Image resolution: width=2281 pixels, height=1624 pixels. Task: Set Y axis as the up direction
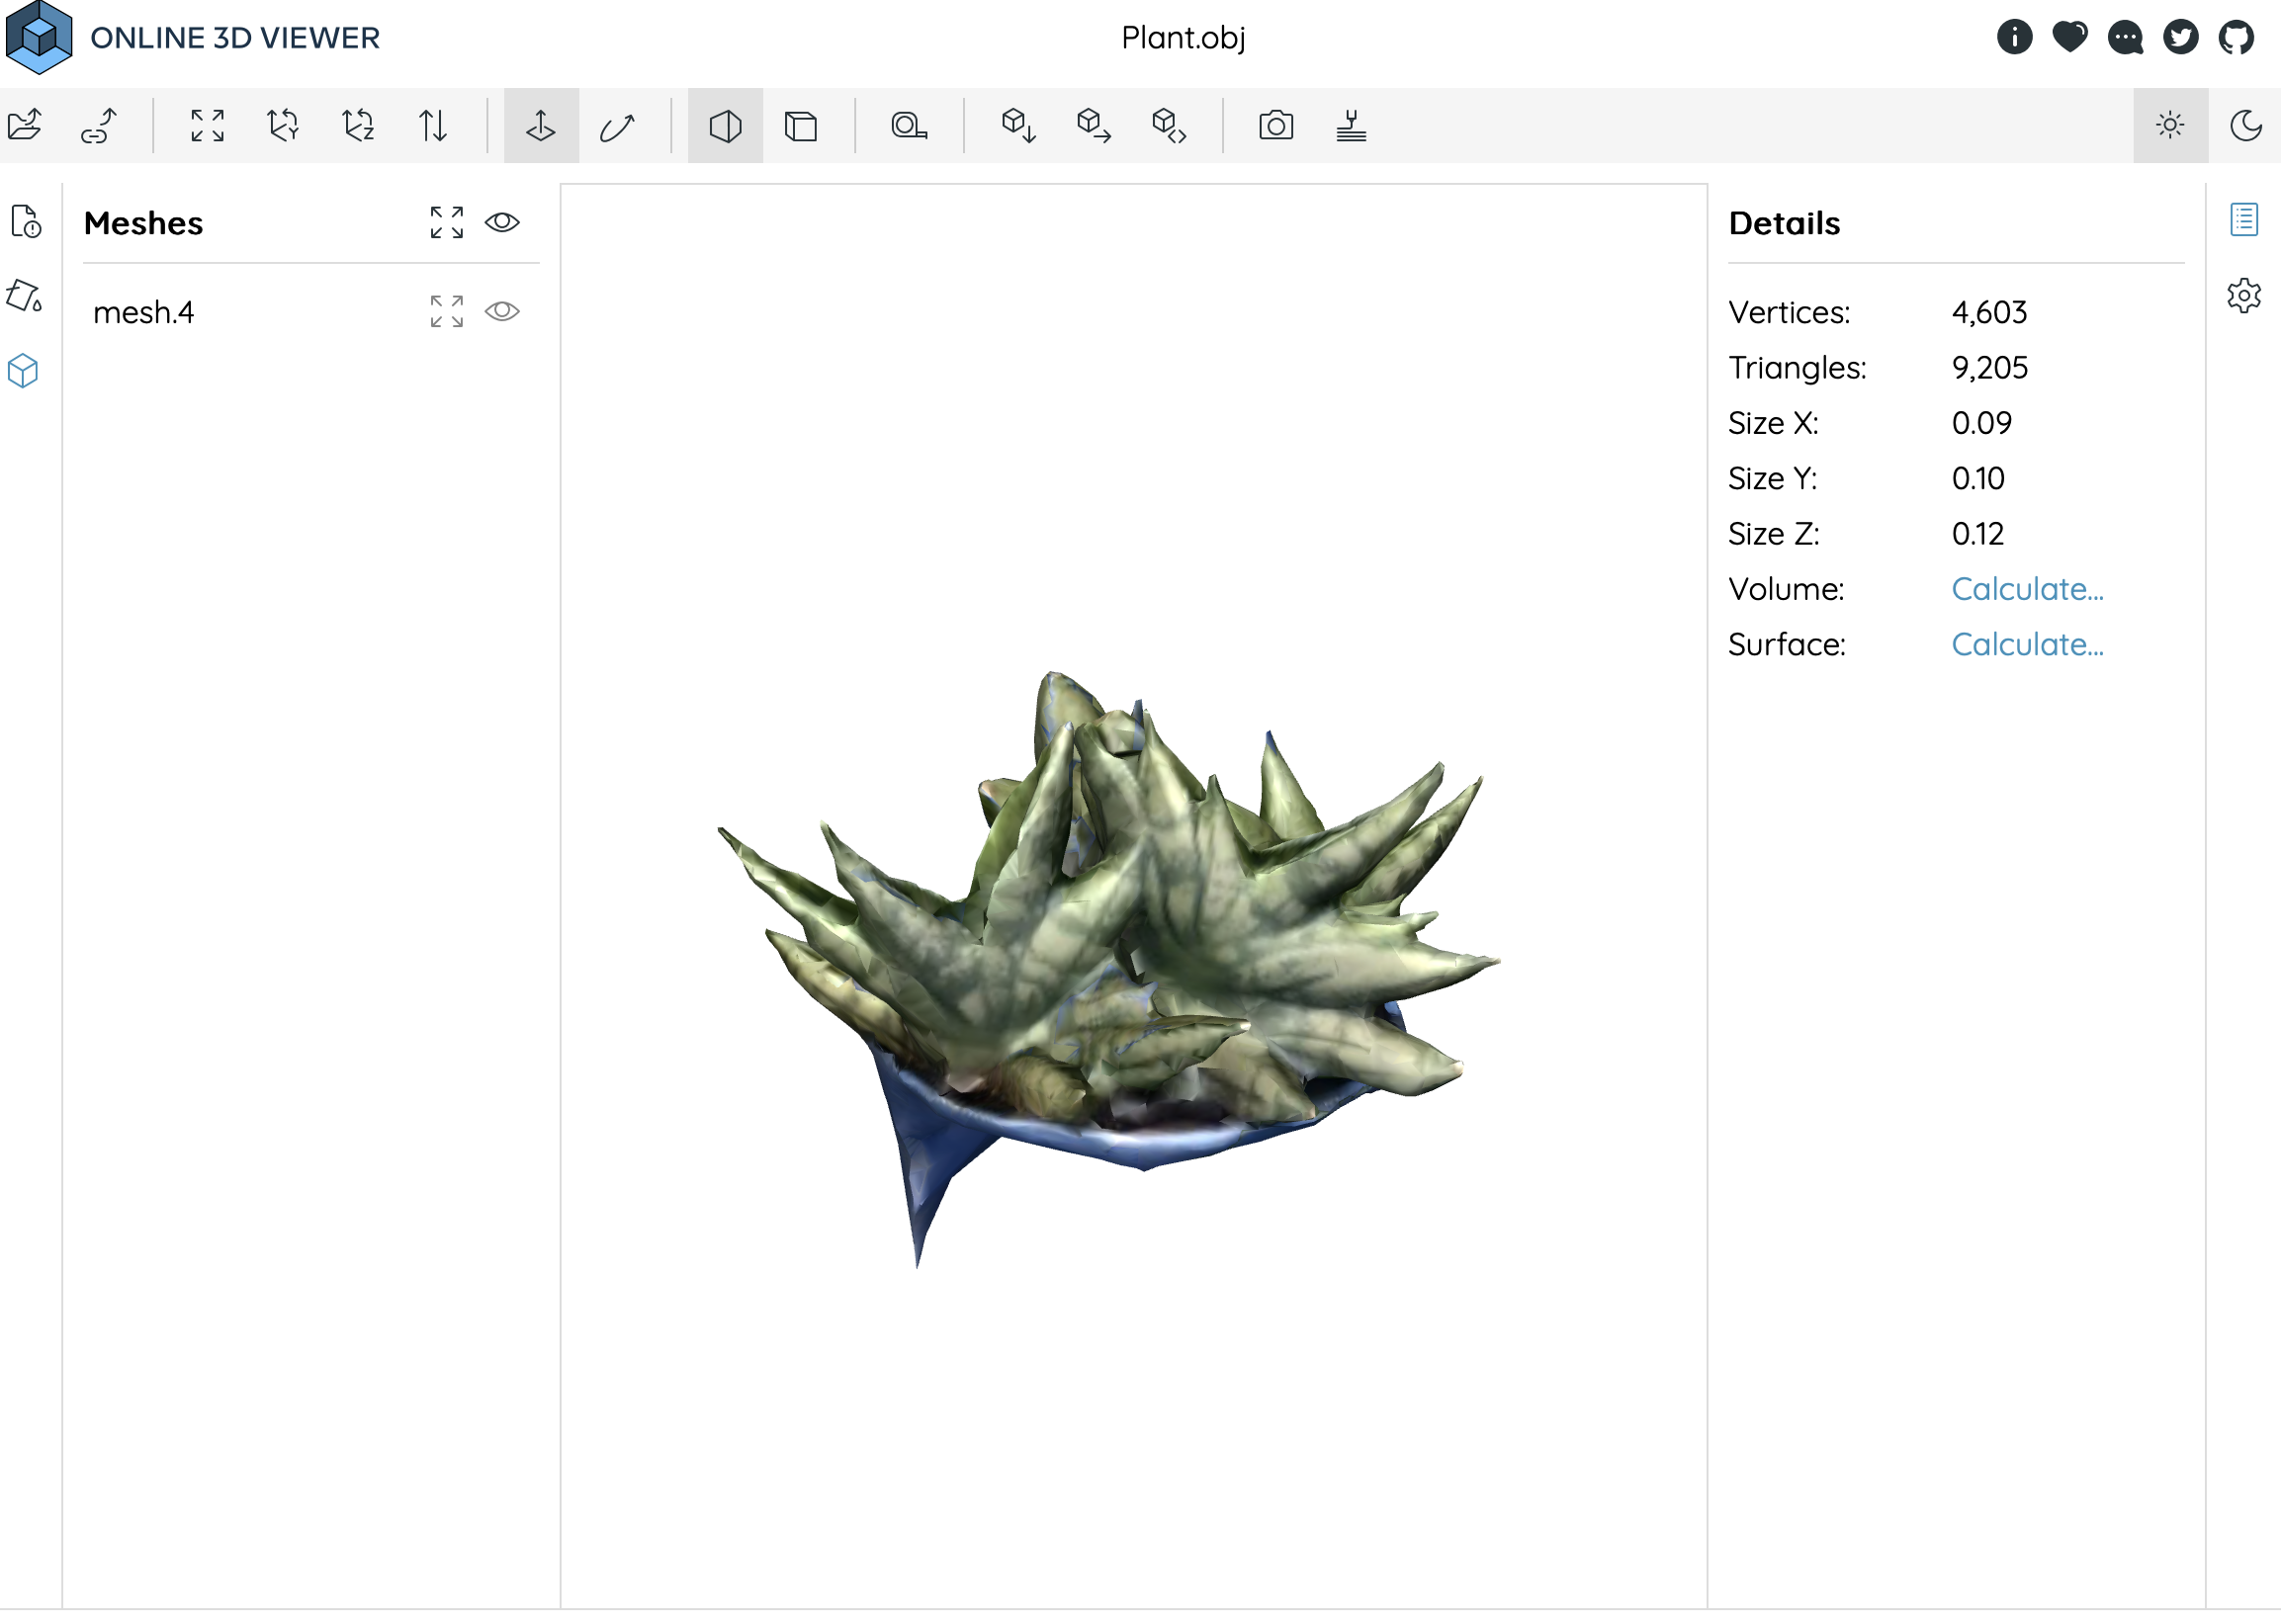click(x=282, y=125)
